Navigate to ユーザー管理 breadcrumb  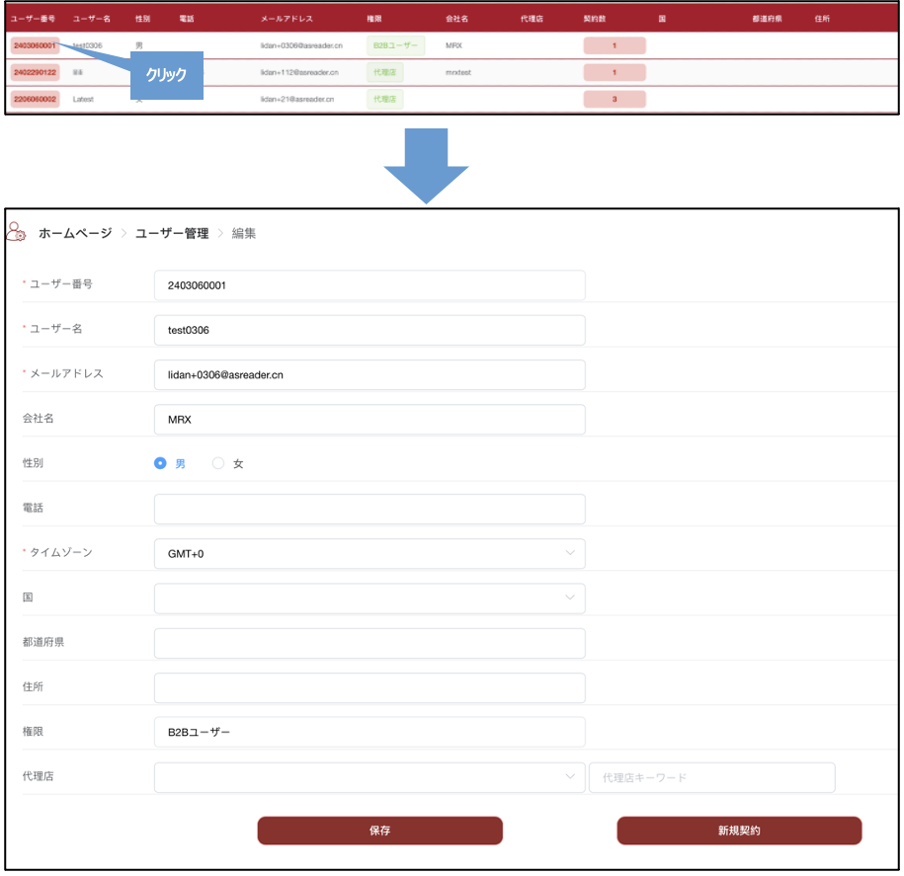pyautogui.click(x=172, y=233)
